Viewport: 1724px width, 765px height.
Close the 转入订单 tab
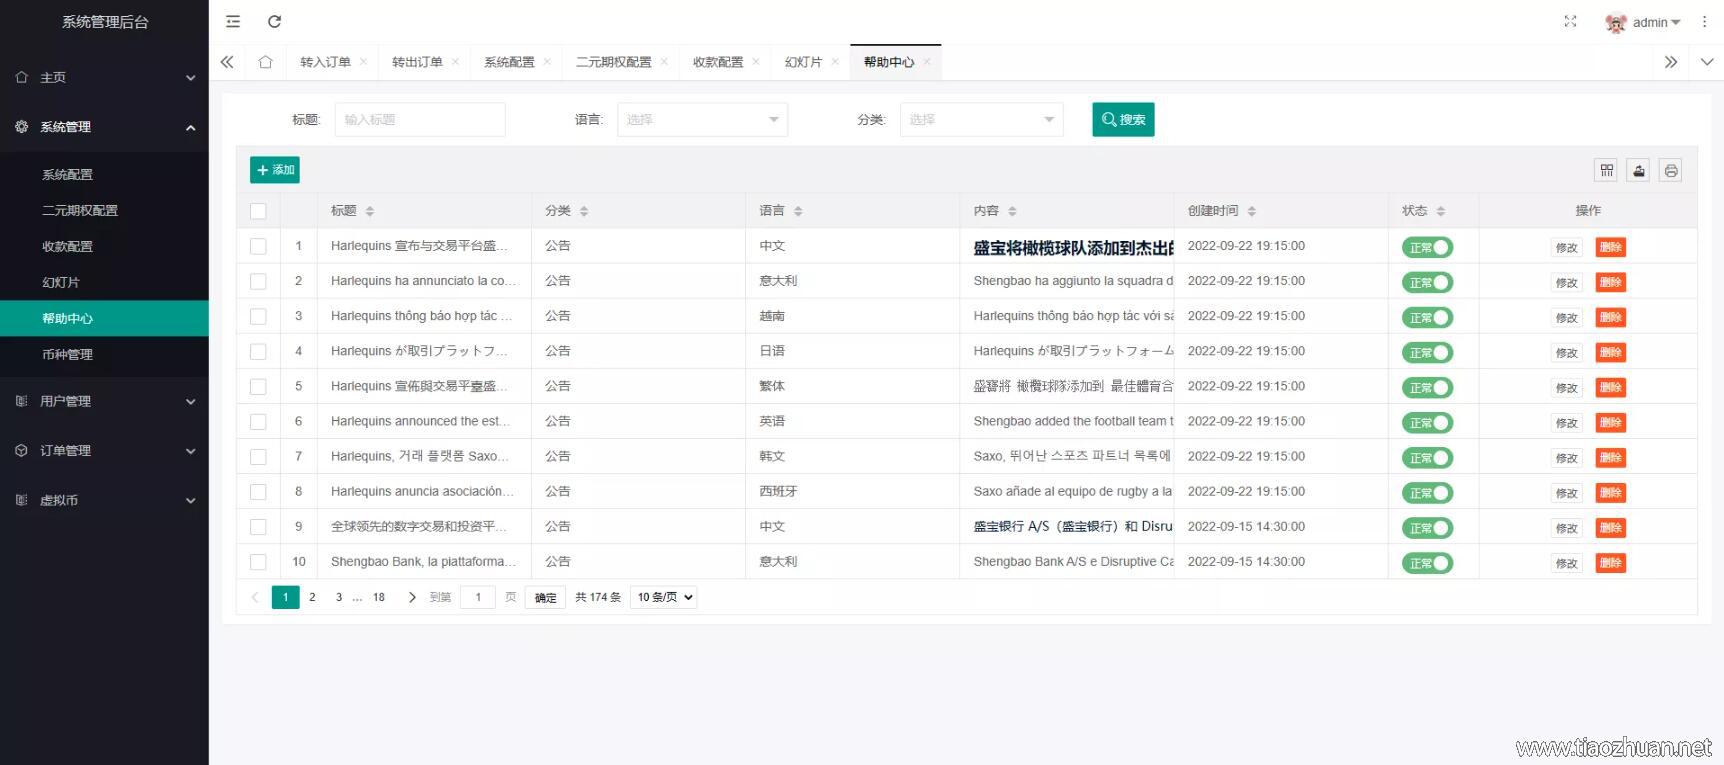click(363, 62)
